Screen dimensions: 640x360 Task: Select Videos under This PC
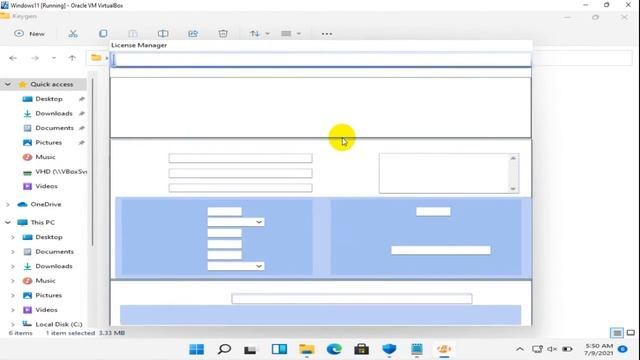coord(46,310)
